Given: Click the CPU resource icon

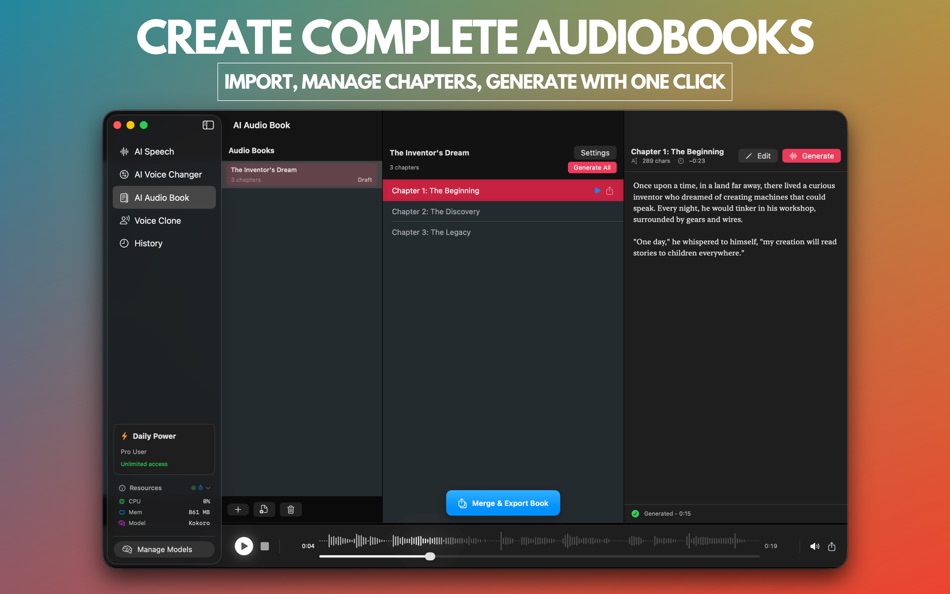Looking at the screenshot, I should click(x=122, y=501).
